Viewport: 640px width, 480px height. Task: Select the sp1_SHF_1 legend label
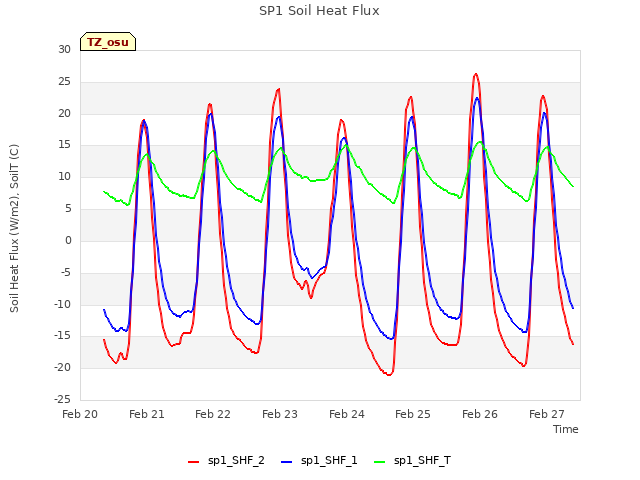point(329,460)
